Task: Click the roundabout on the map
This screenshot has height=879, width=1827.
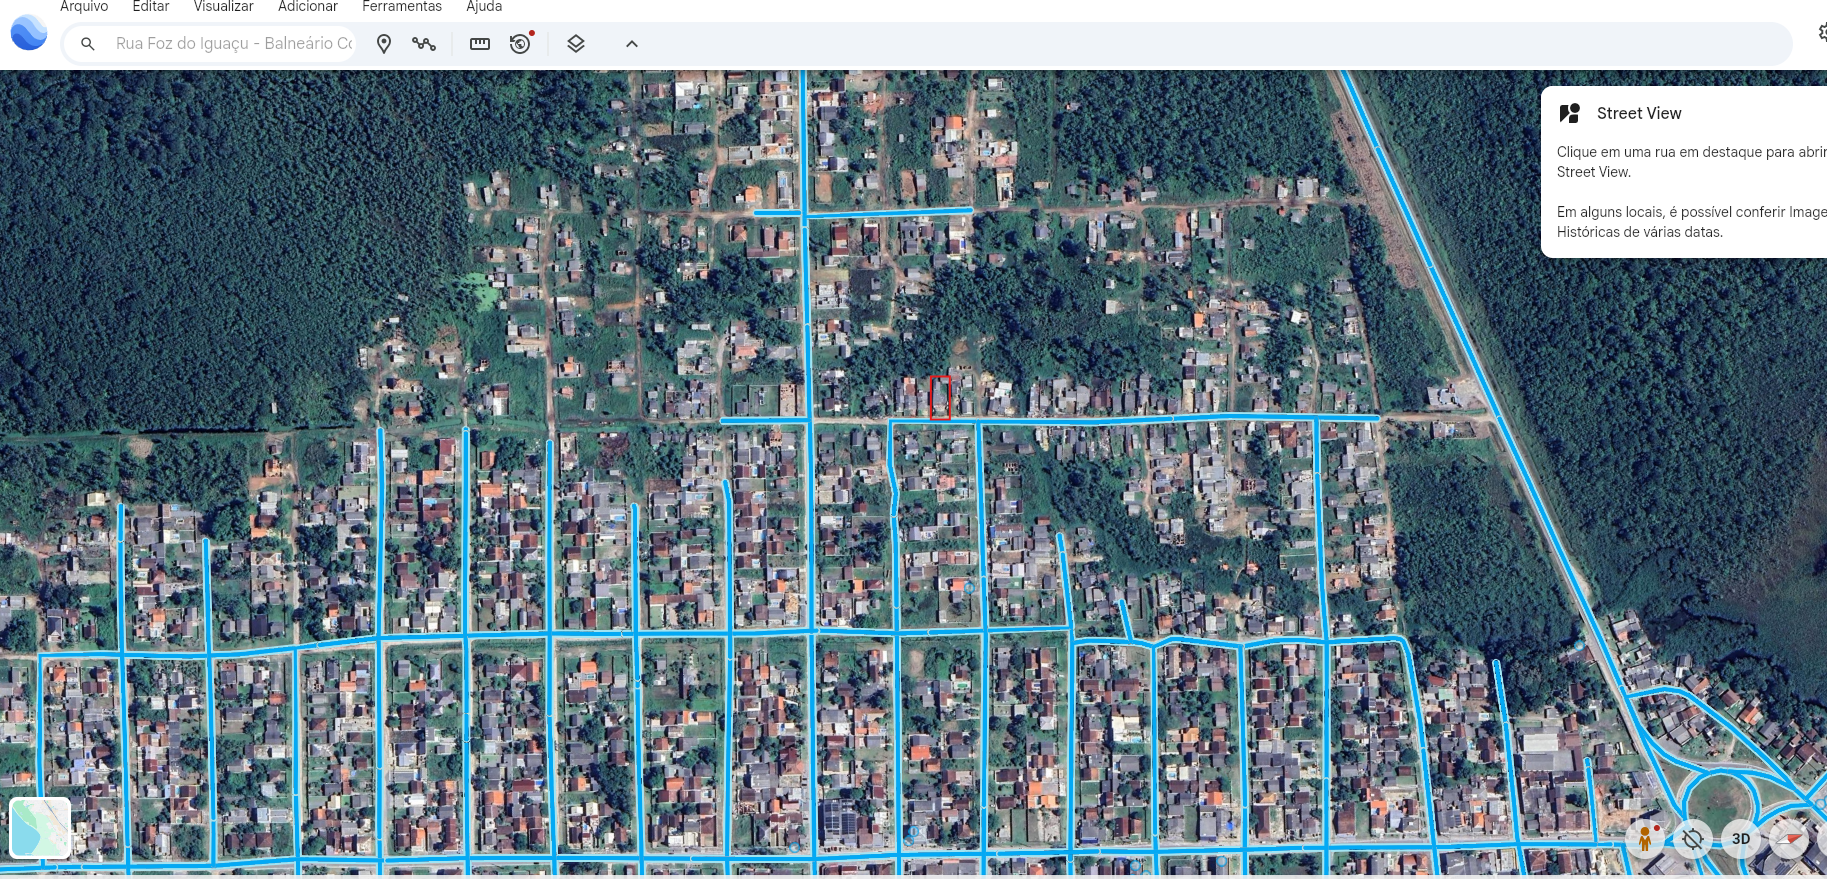Action: (1720, 805)
